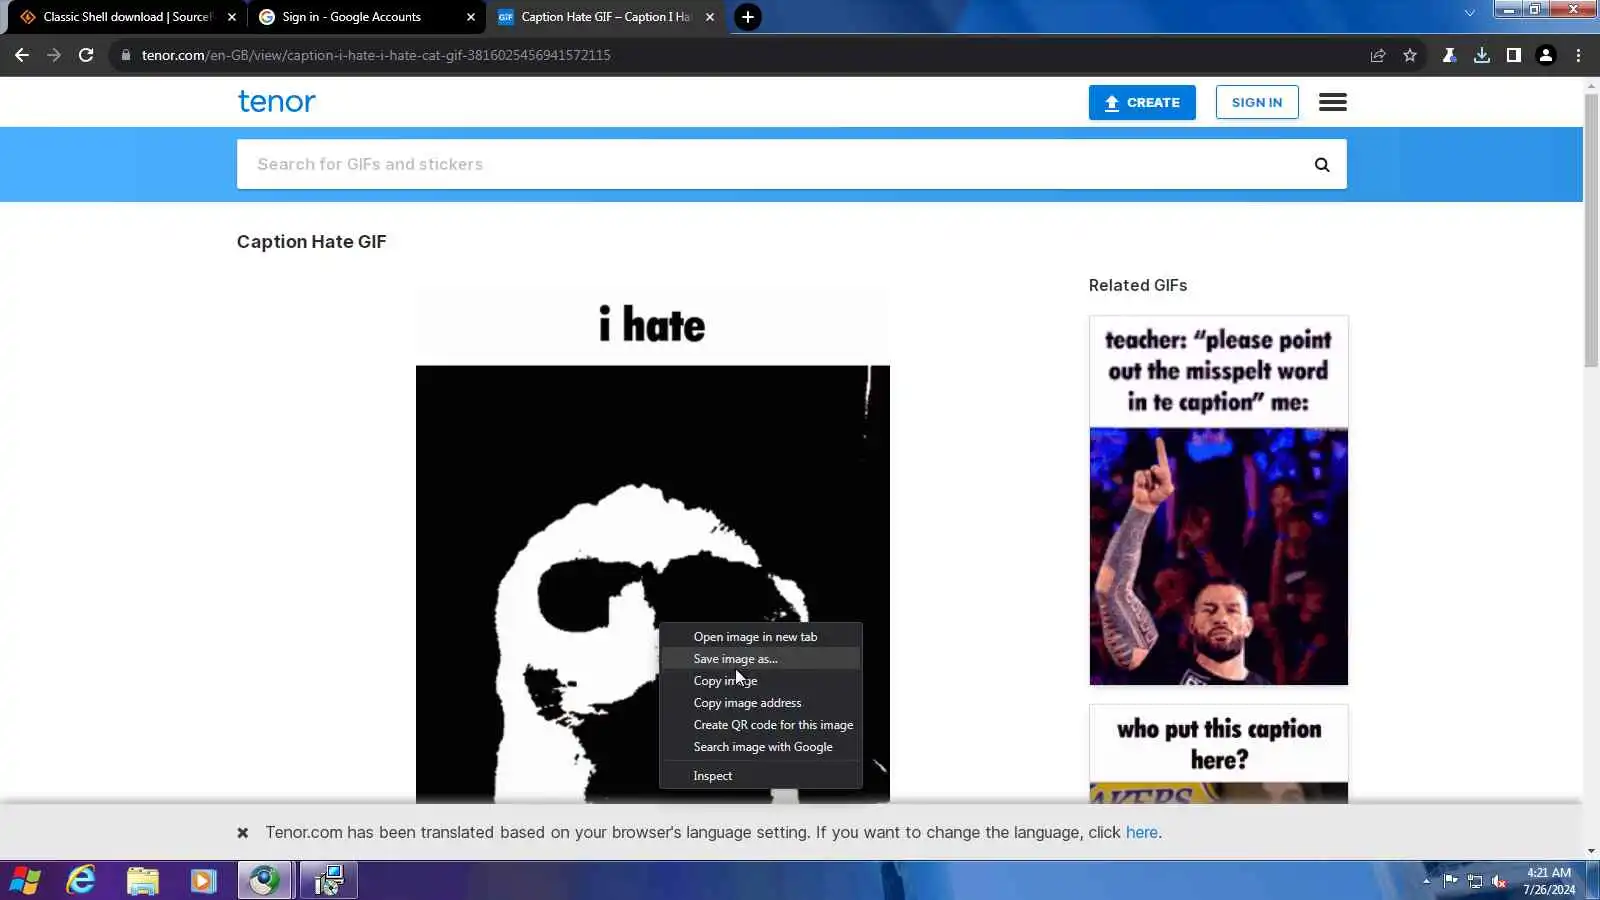Image resolution: width=1600 pixels, height=900 pixels.
Task: Choose Open image in new tab
Action: 760,637
